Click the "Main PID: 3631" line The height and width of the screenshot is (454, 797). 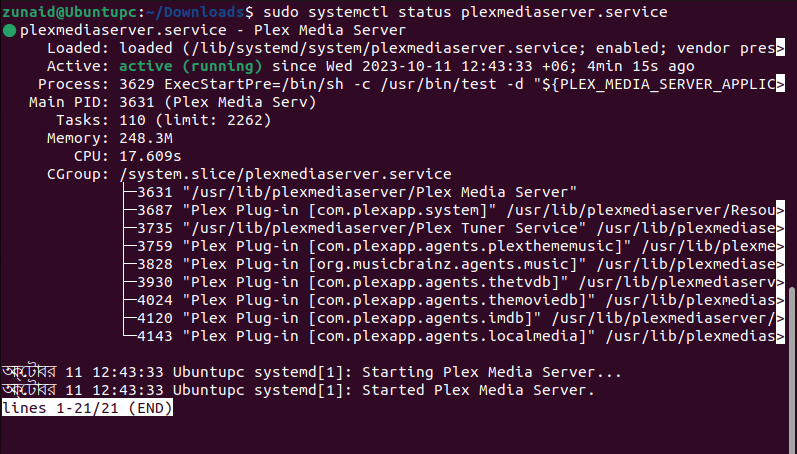[x=168, y=101]
